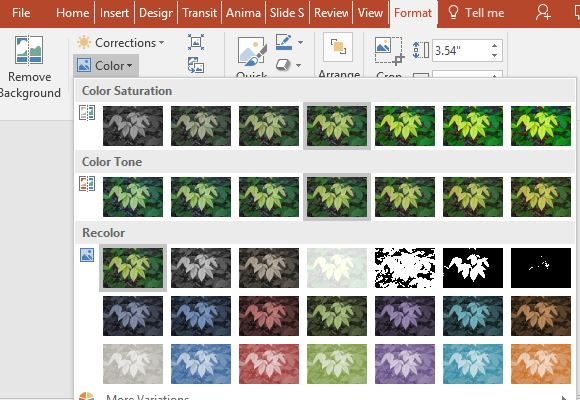This screenshot has width=580, height=400.
Task: Click the Share person icon
Action: 543,13
